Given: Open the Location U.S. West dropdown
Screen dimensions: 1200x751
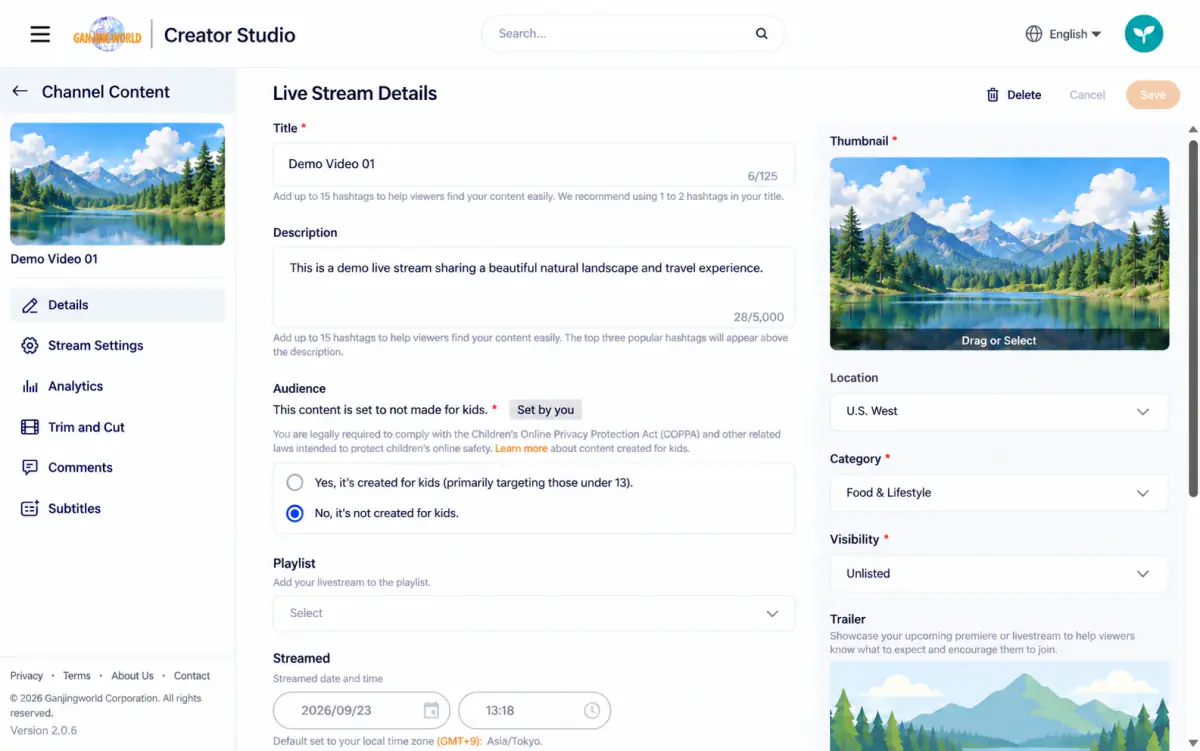Looking at the screenshot, I should [999, 411].
